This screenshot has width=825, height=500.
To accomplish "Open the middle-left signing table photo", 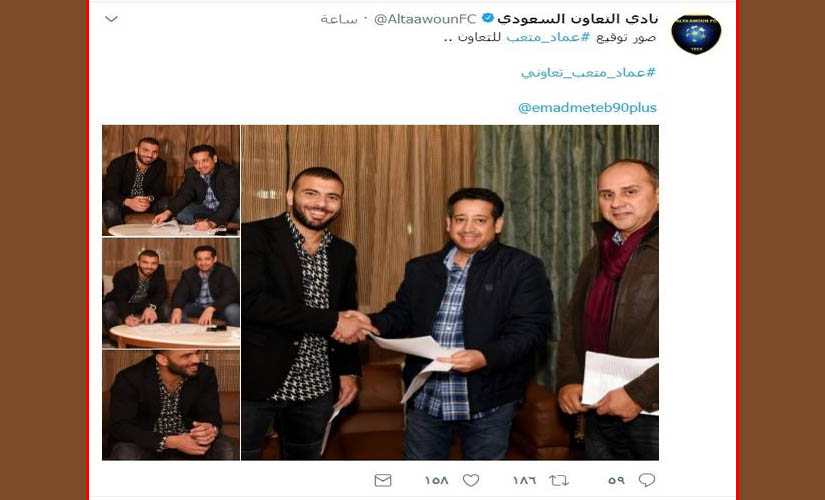I will pos(171,293).
